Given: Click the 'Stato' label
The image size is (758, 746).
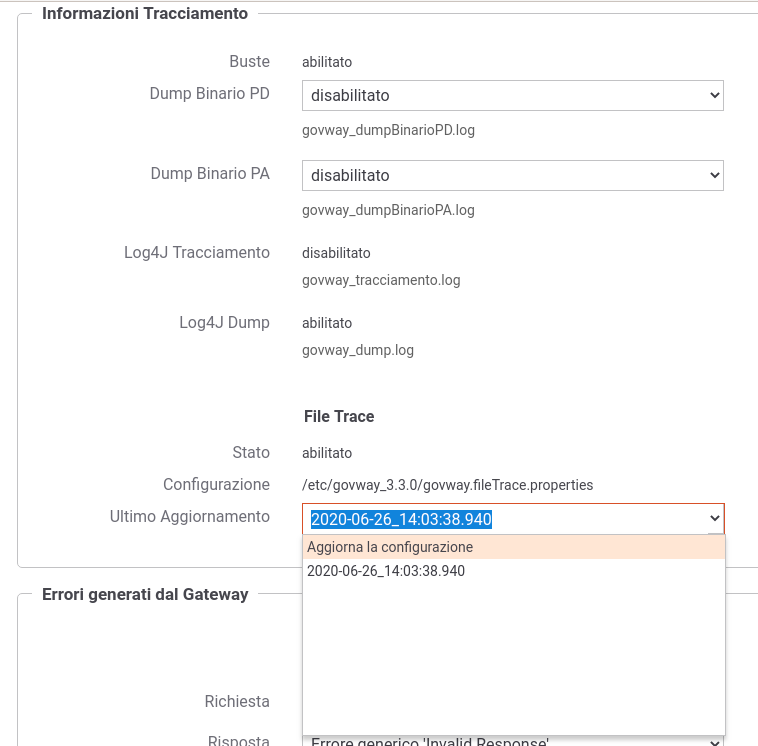Looking at the screenshot, I should [x=251, y=452].
